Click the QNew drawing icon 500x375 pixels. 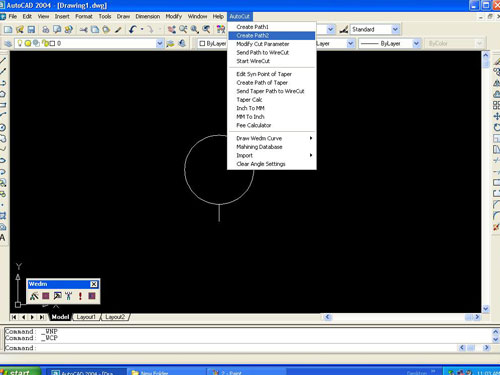[x=8, y=30]
